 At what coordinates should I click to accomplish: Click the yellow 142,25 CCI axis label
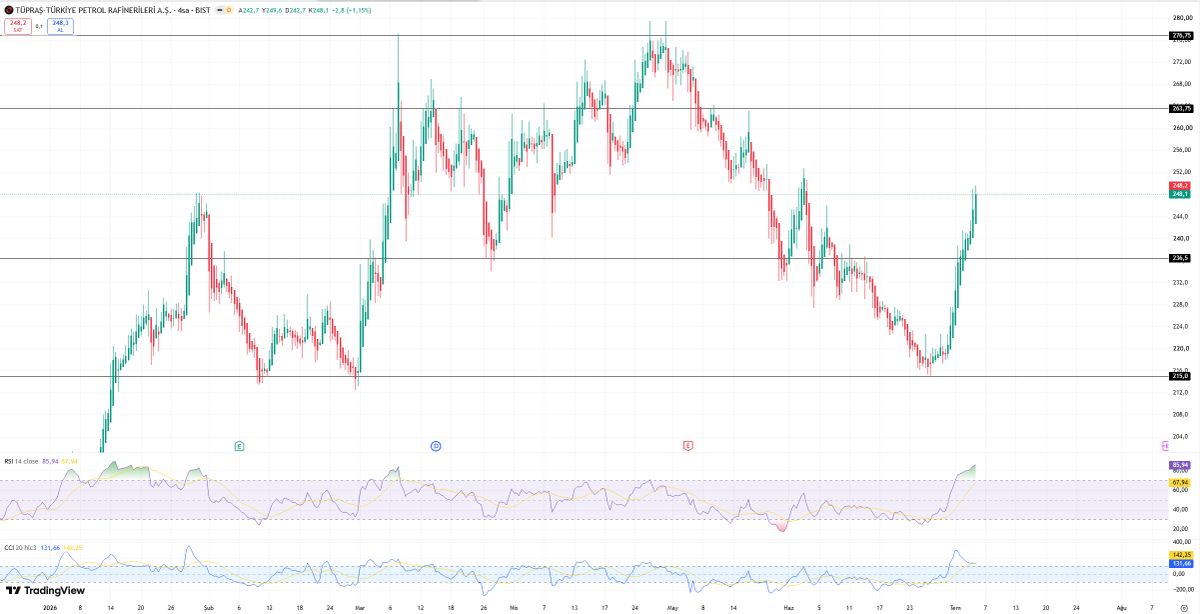1181,554
